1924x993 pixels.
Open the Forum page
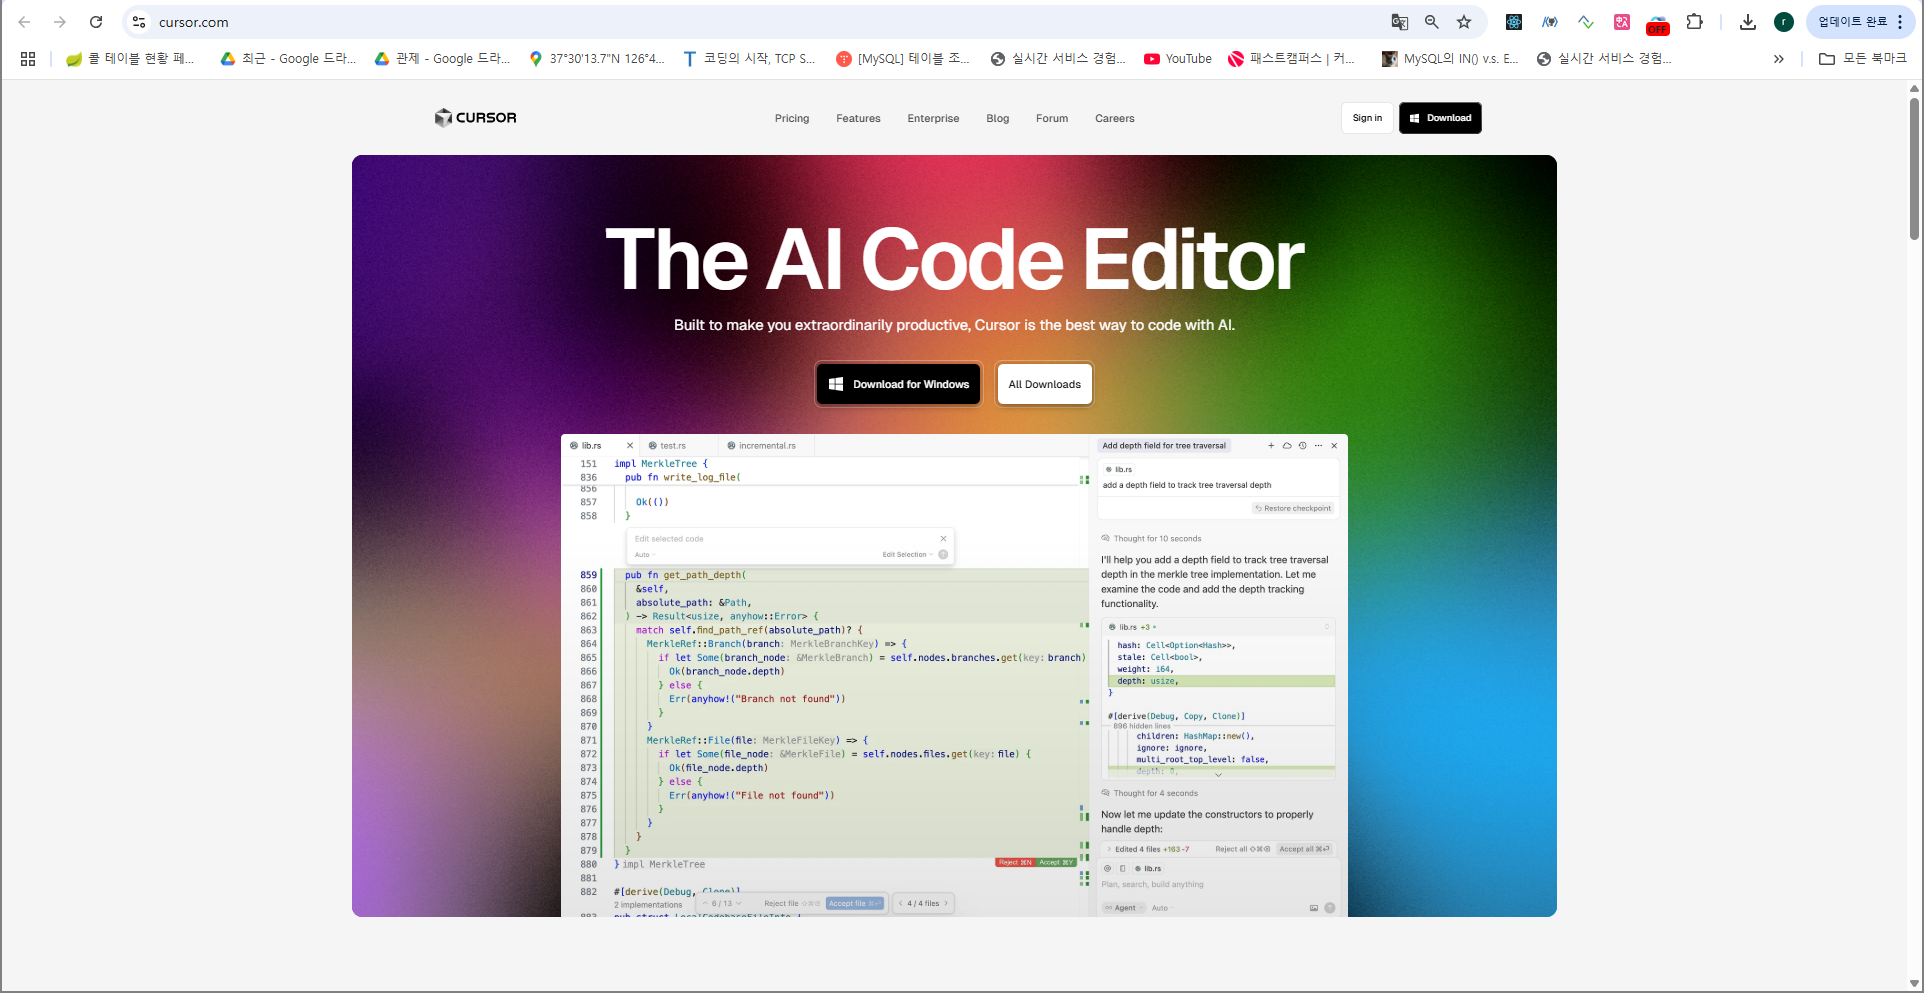click(x=1052, y=118)
